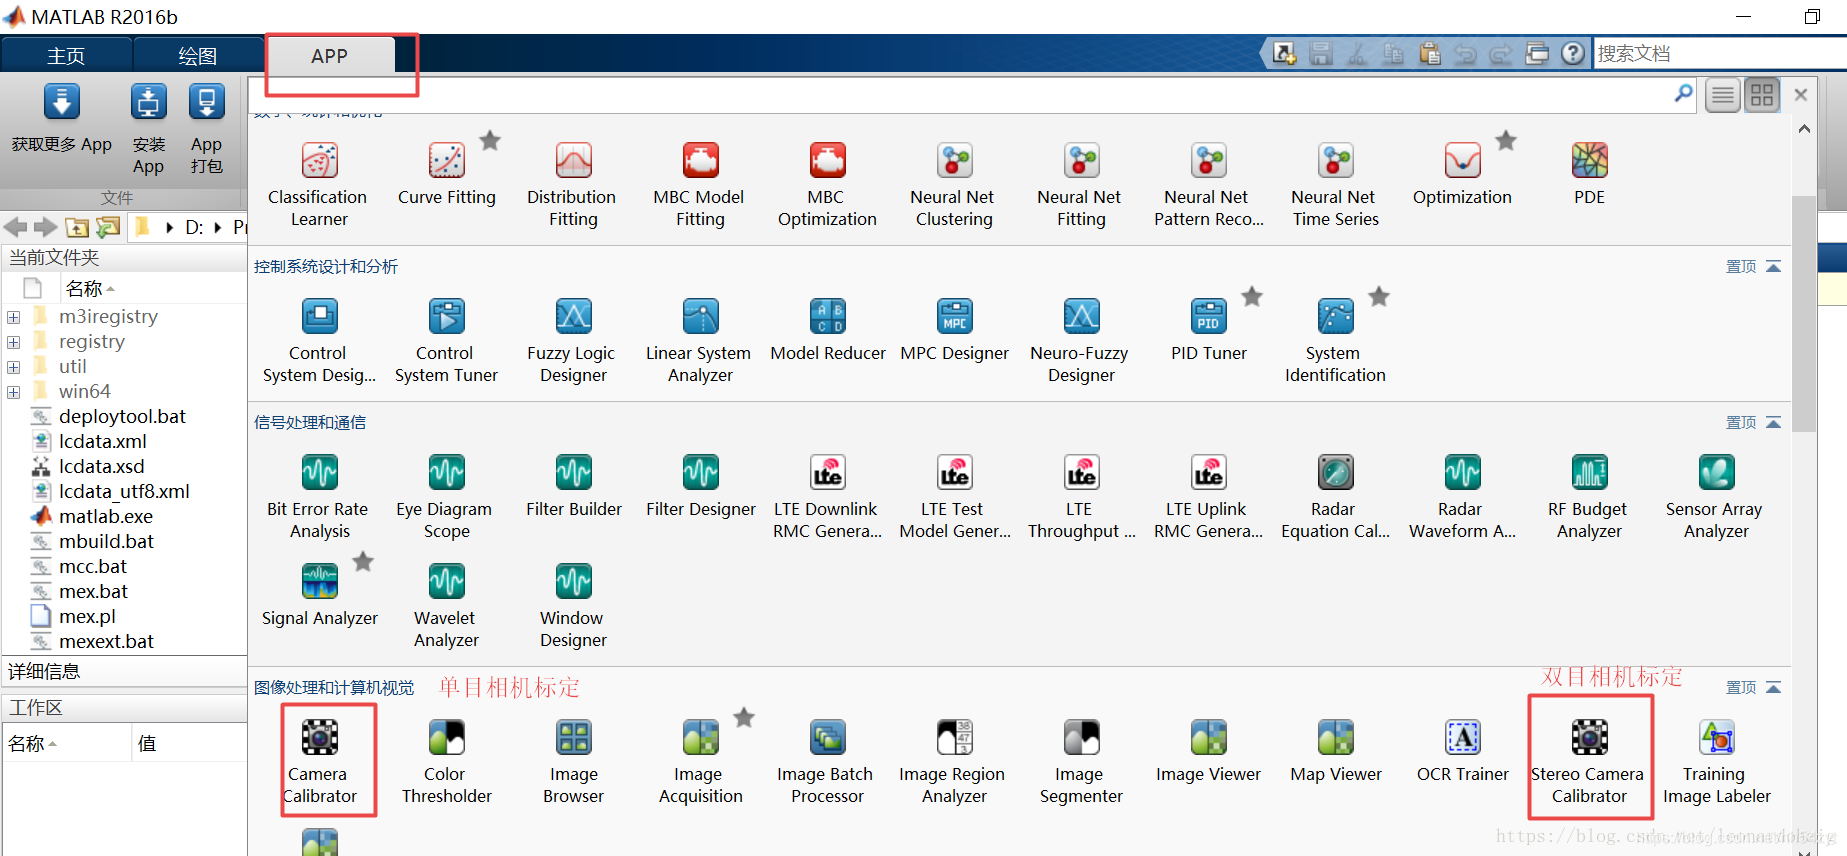
Task: Pin 控制系统设计和分析 section with 置顶
Action: [1741, 267]
